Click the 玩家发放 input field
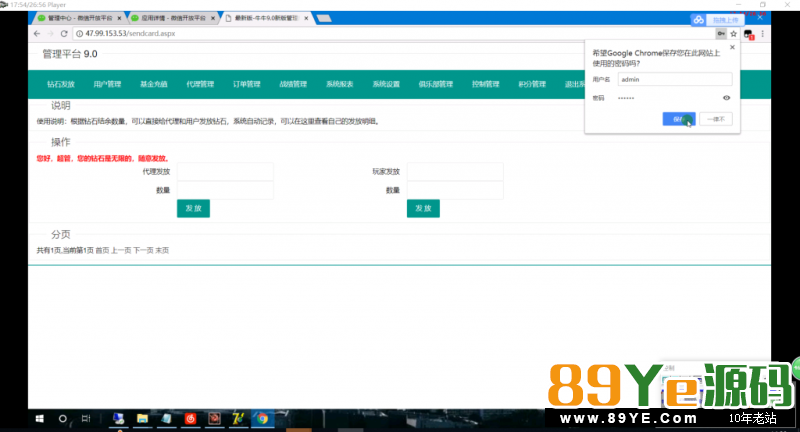Viewport: 800px width, 432px height. [x=455, y=171]
